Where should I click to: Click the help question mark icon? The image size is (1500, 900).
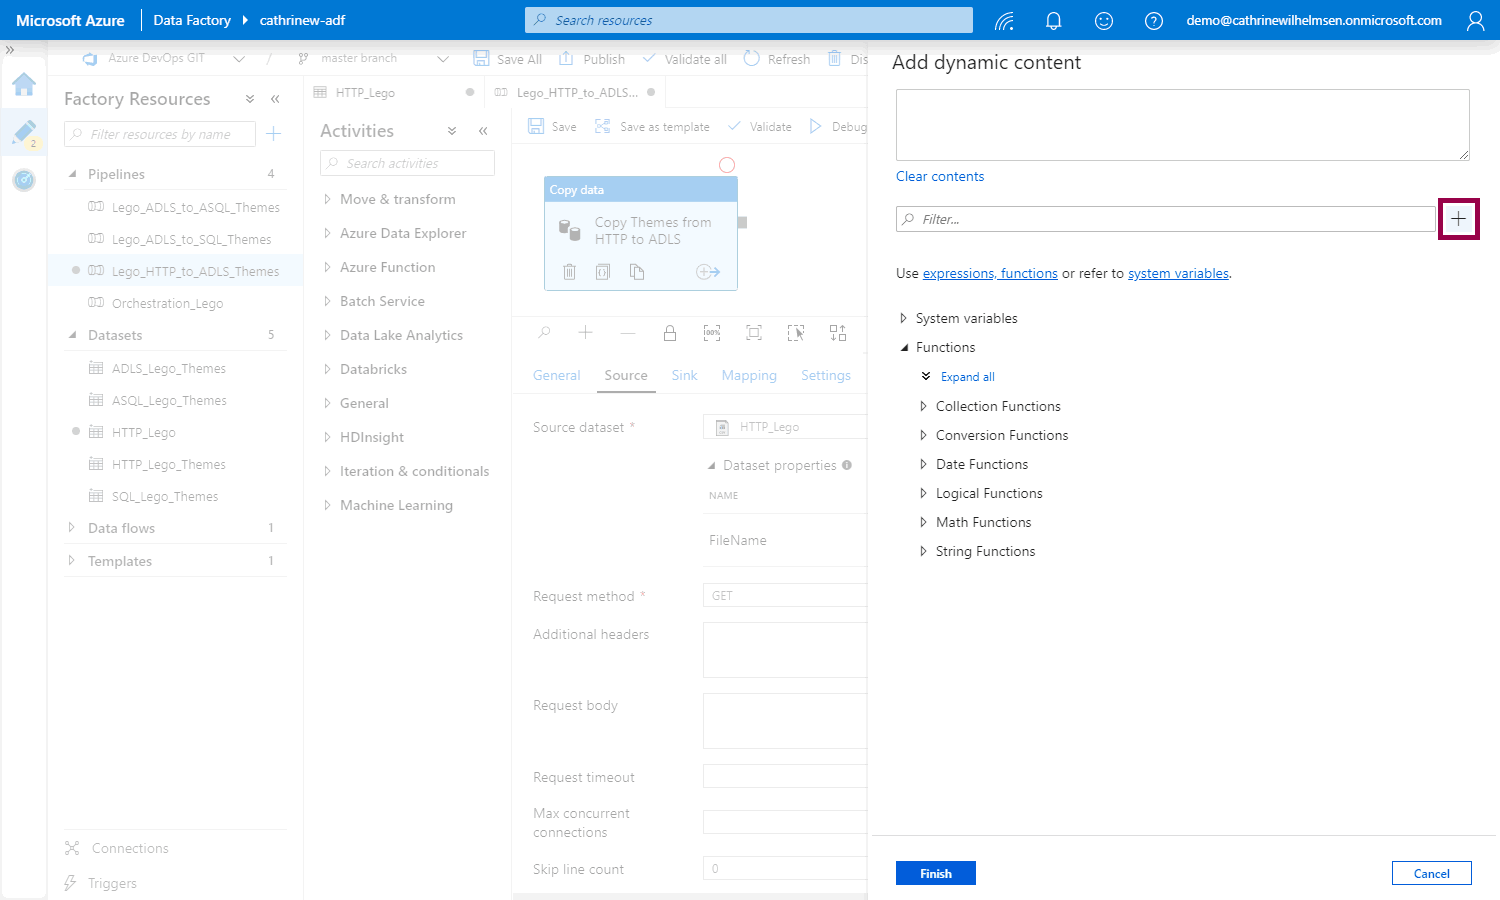[1153, 21]
